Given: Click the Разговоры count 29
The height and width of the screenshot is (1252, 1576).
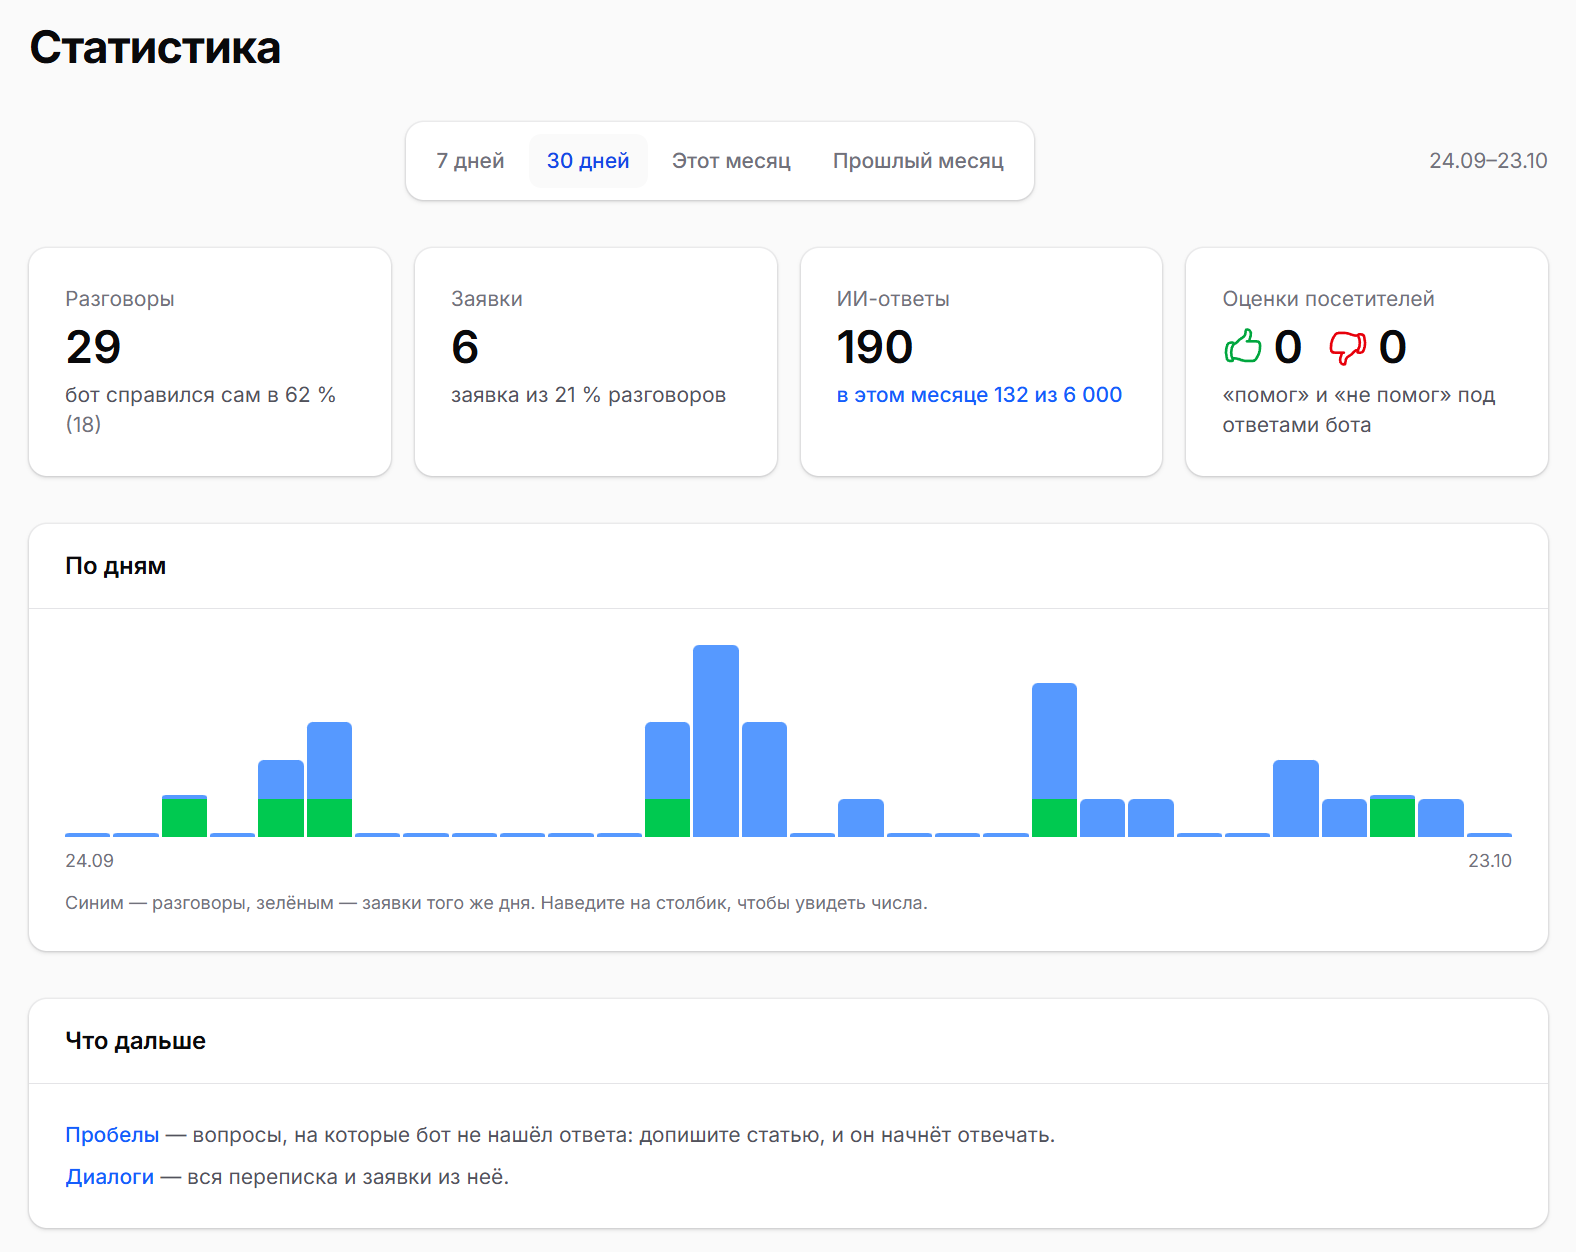Looking at the screenshot, I should (x=93, y=347).
